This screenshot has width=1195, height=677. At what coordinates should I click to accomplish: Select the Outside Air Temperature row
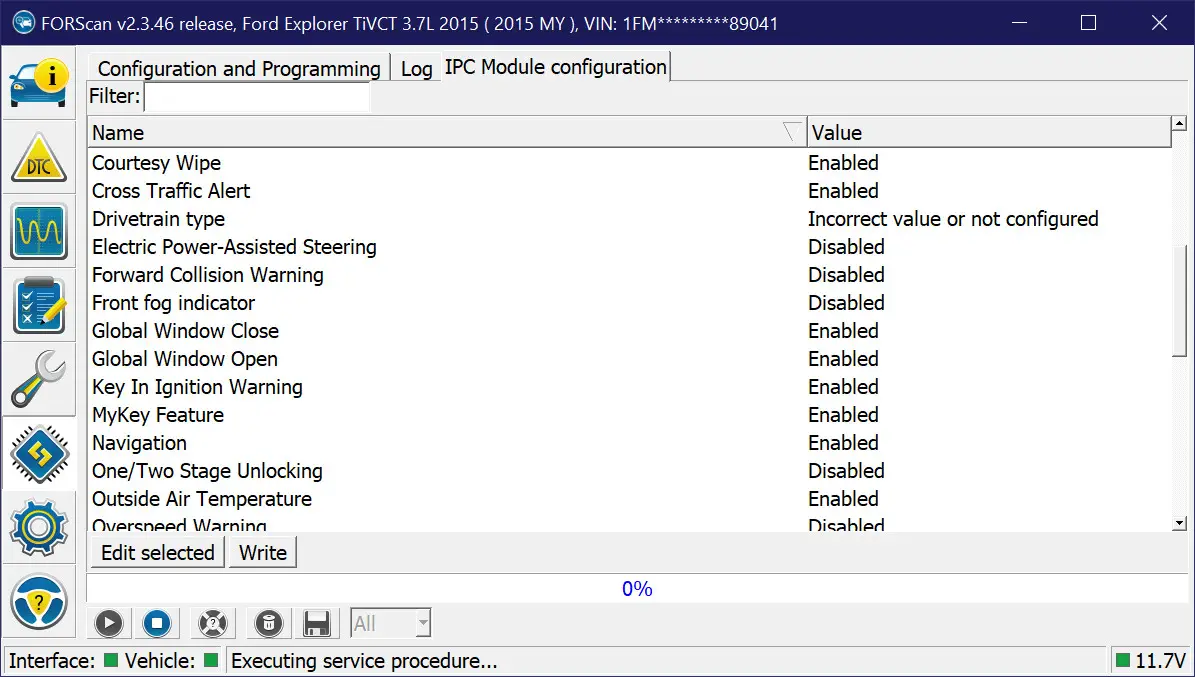[630, 499]
